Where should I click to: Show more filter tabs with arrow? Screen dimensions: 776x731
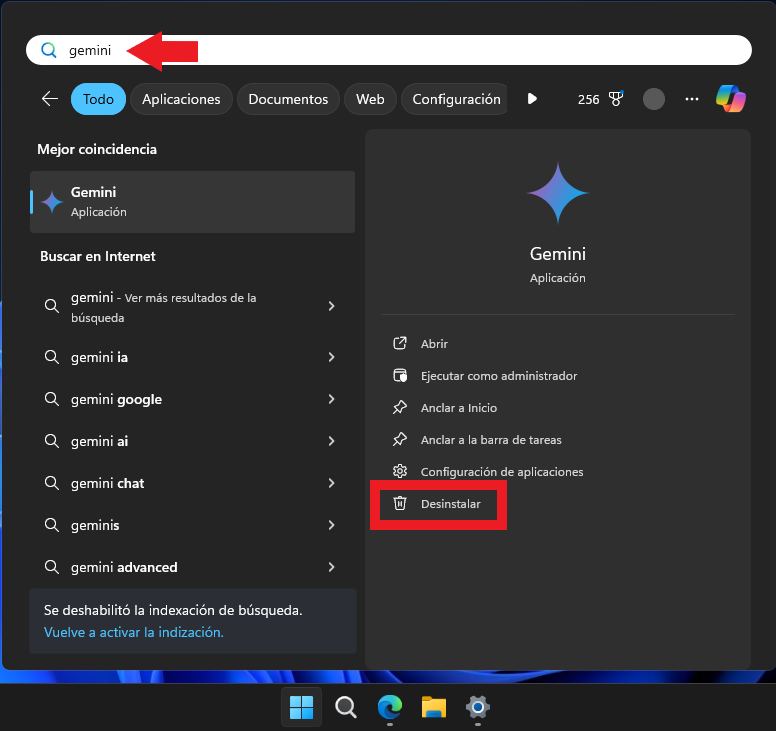coord(532,98)
